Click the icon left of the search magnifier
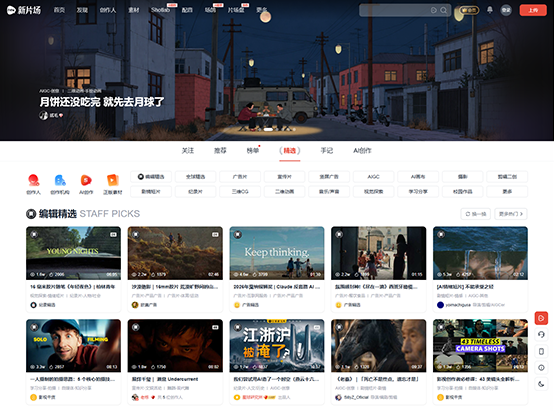Screen dimensions: 554x415 tap(434, 10)
